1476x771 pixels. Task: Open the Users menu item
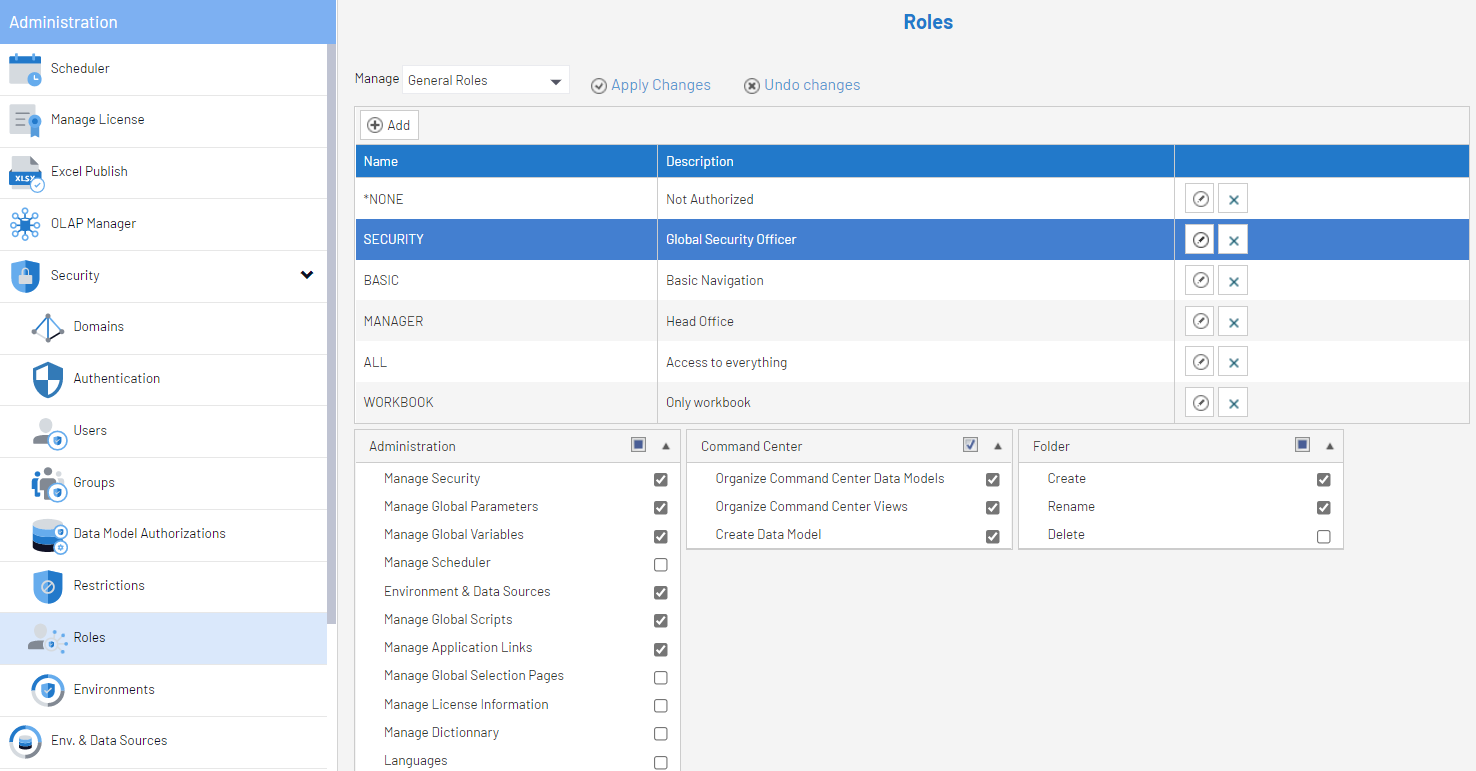pyautogui.click(x=90, y=430)
